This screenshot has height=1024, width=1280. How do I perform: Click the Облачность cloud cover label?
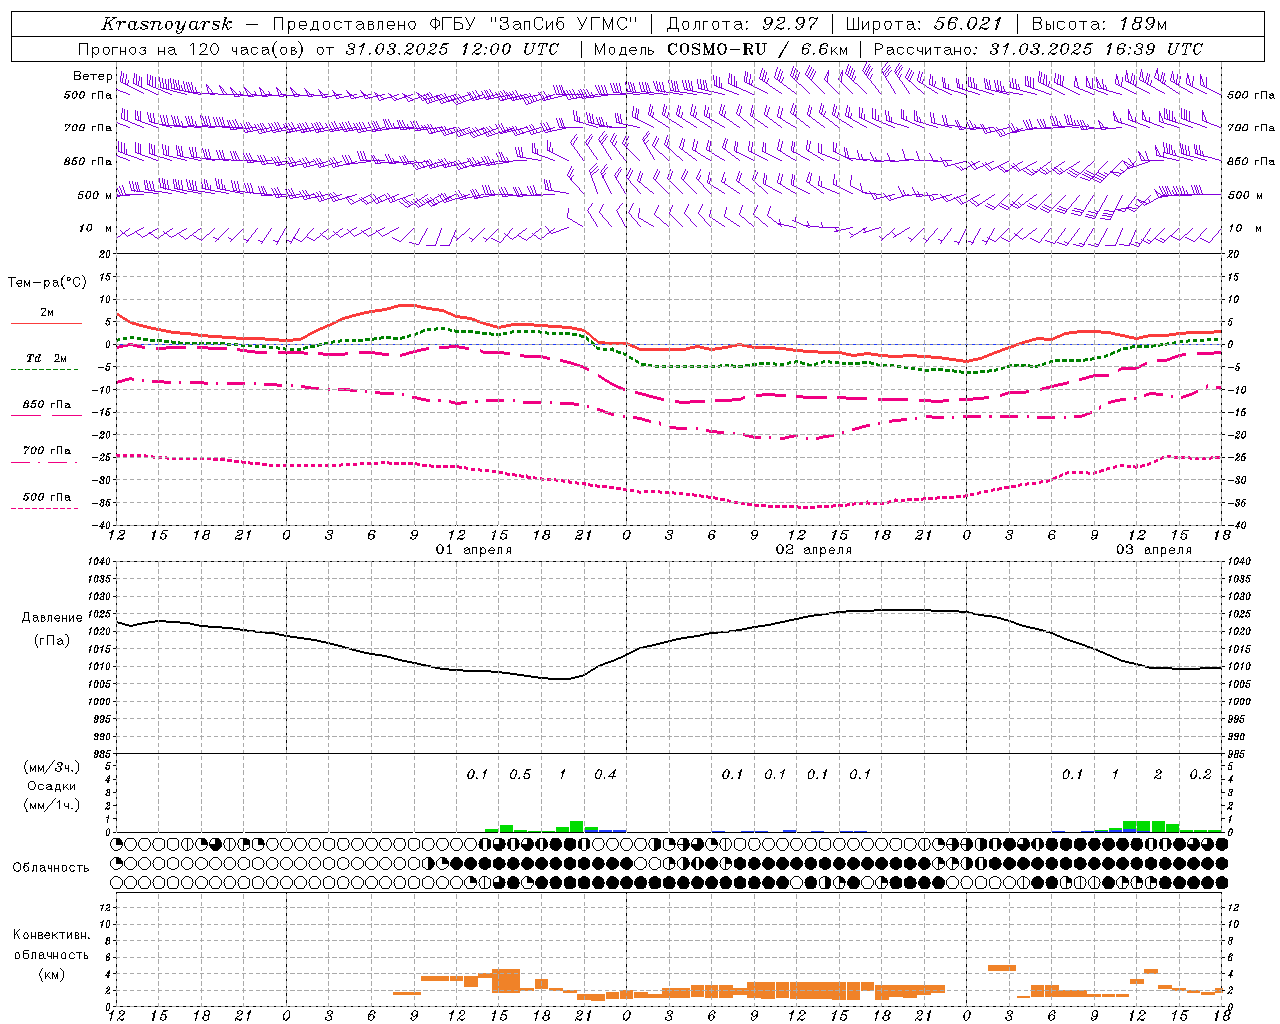(x=51, y=867)
